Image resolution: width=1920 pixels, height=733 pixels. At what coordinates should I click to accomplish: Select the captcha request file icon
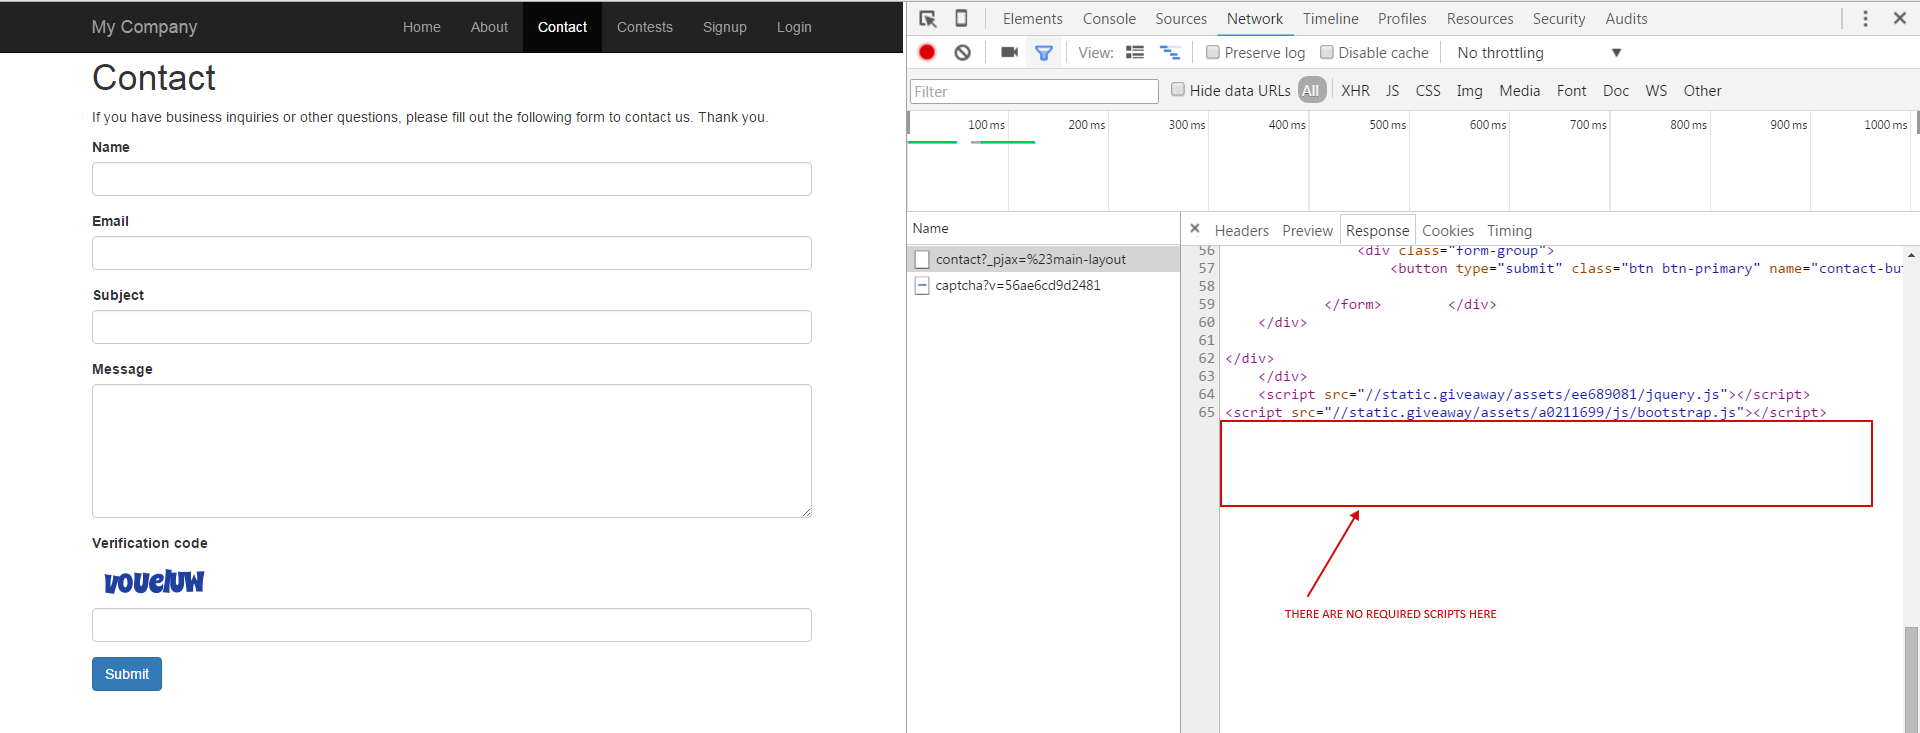coord(922,286)
